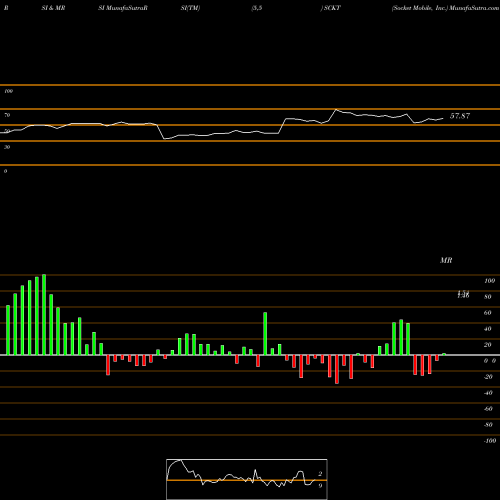Click the longest red bar in MR histogram

(337, 369)
